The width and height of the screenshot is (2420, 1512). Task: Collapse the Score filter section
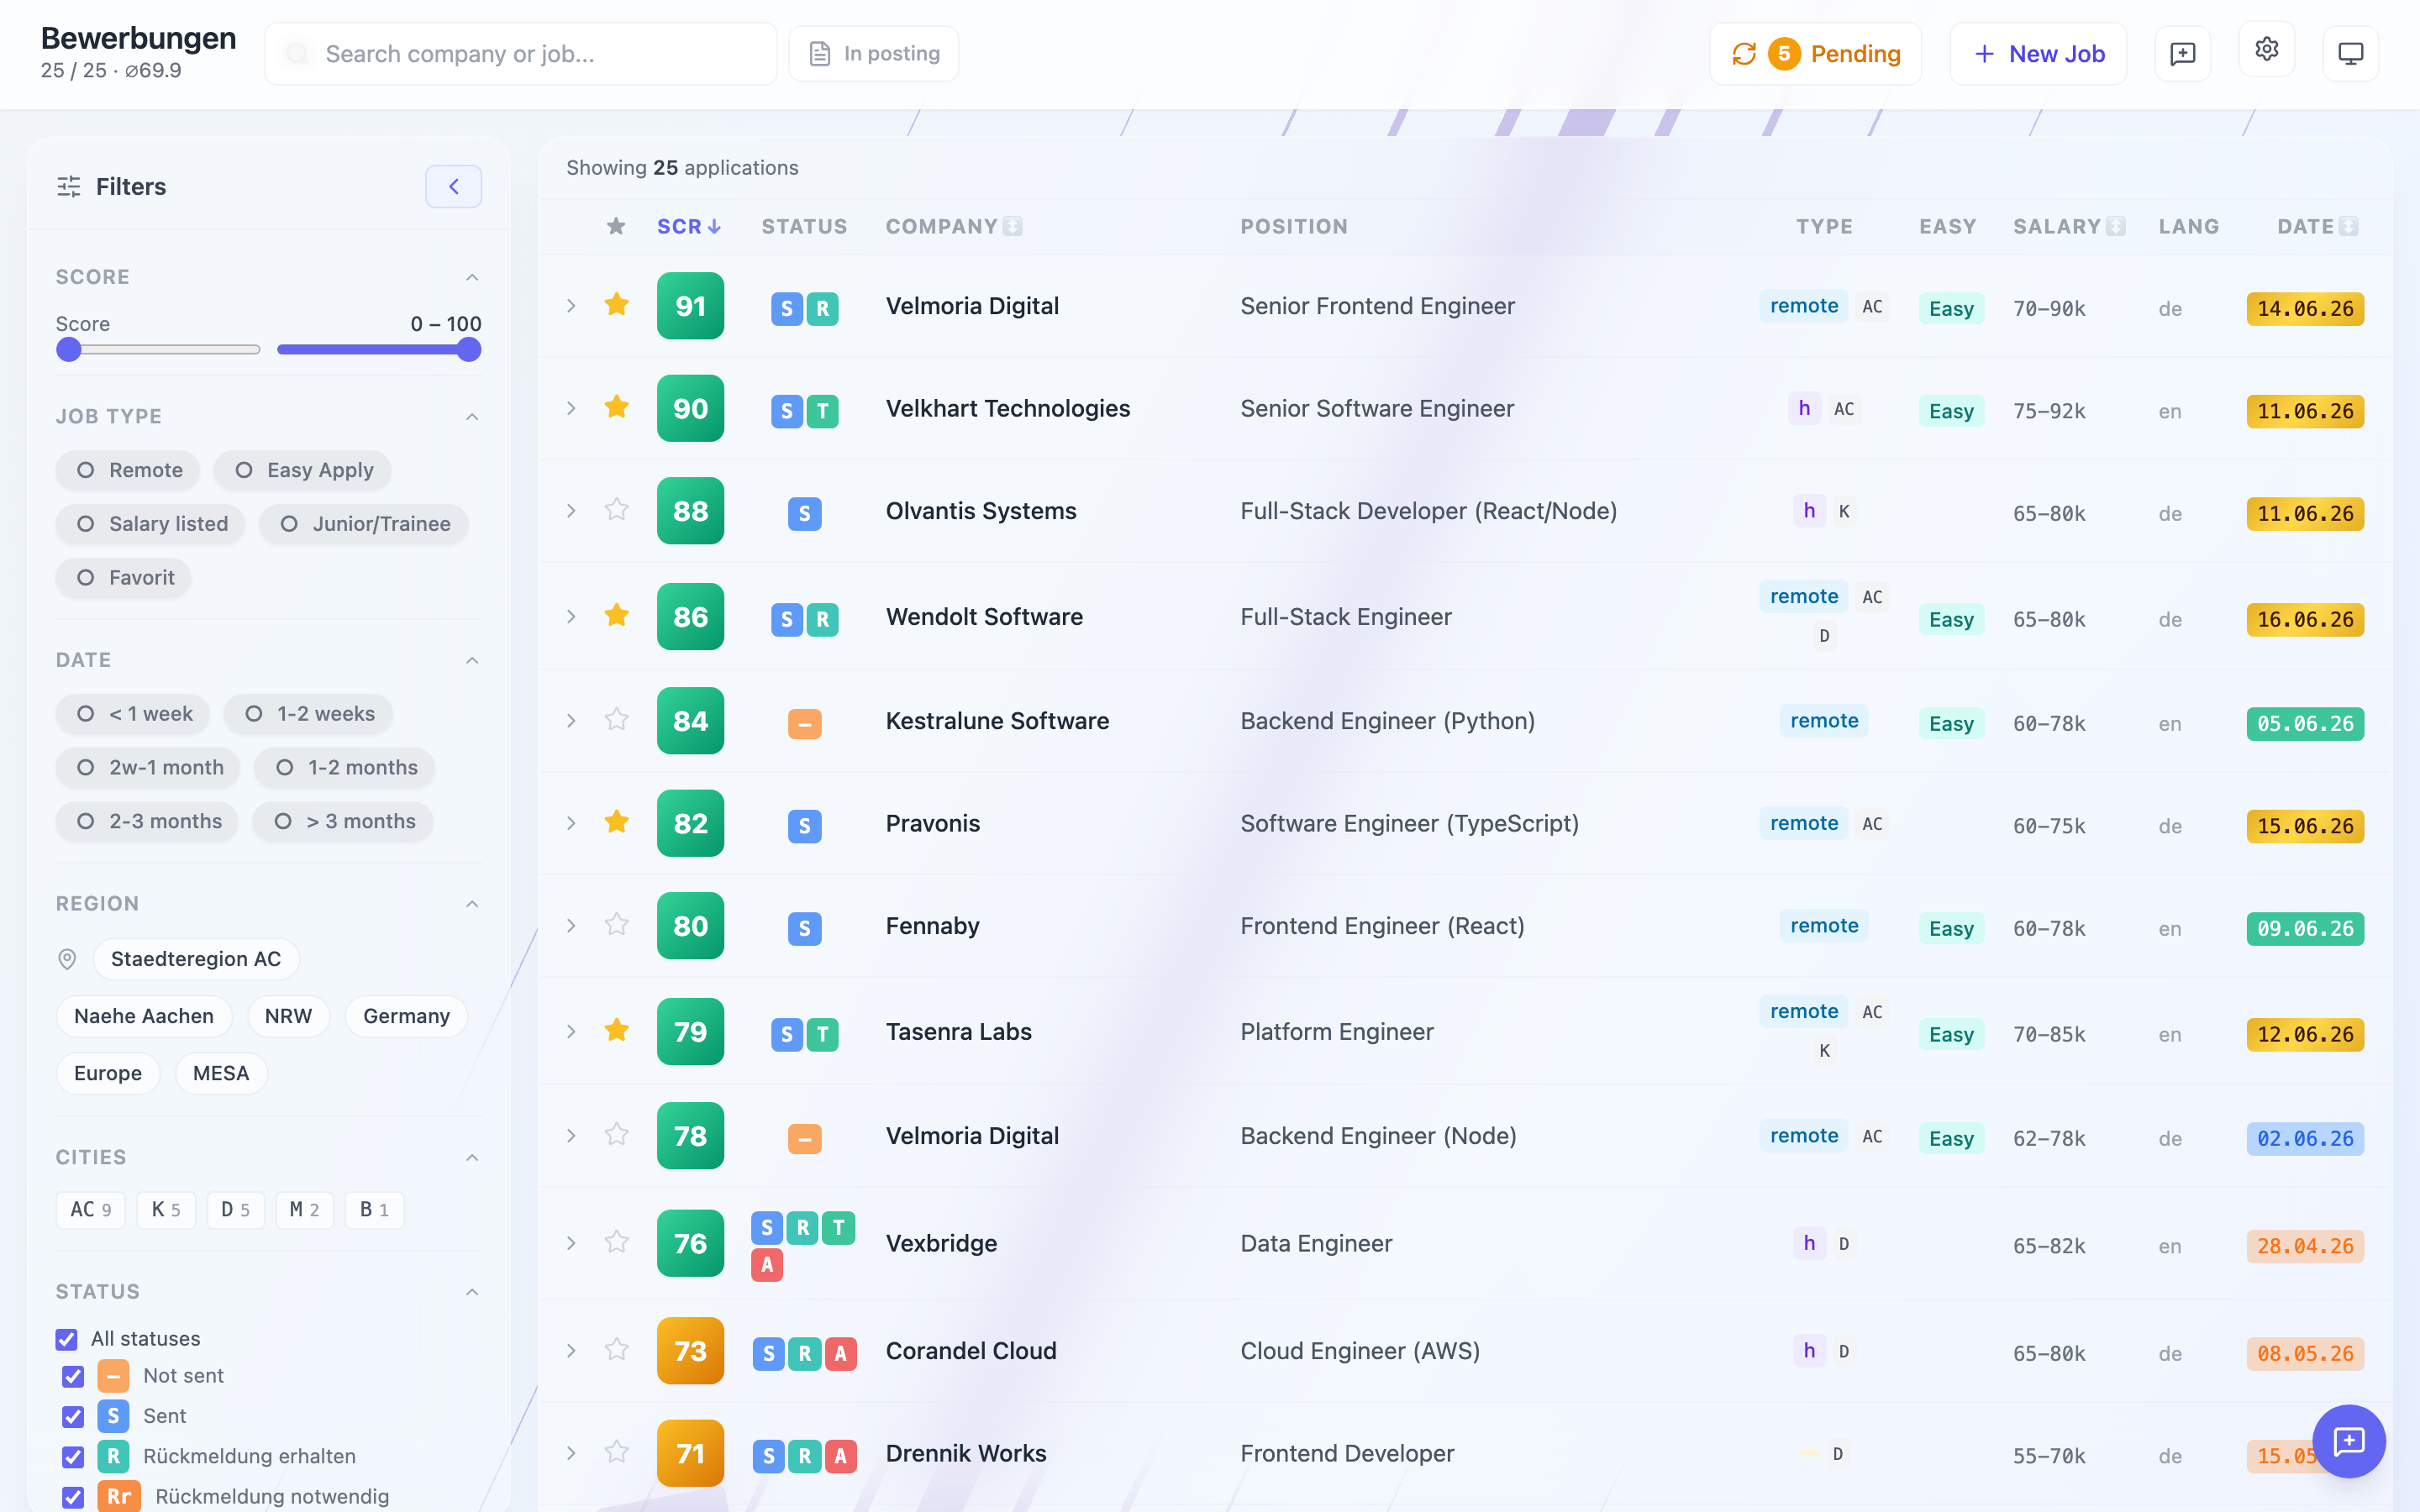coord(472,277)
